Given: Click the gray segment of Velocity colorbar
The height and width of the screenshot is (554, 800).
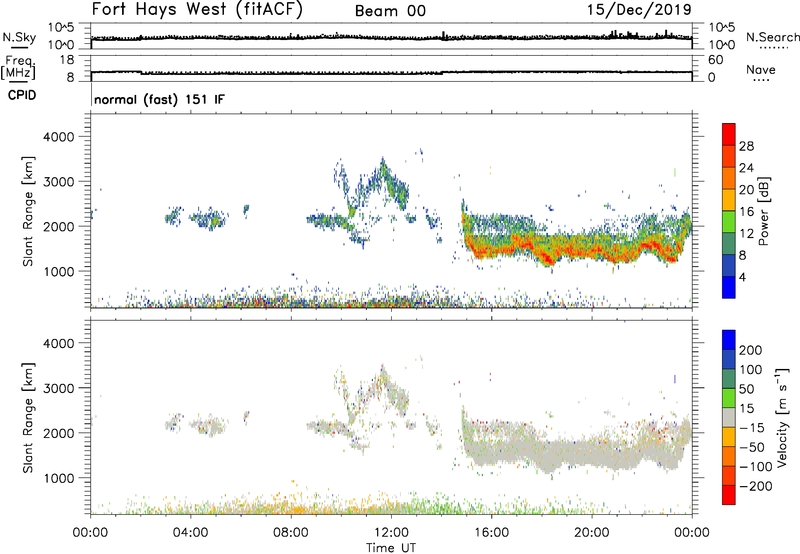Looking at the screenshot, I should [x=729, y=418].
